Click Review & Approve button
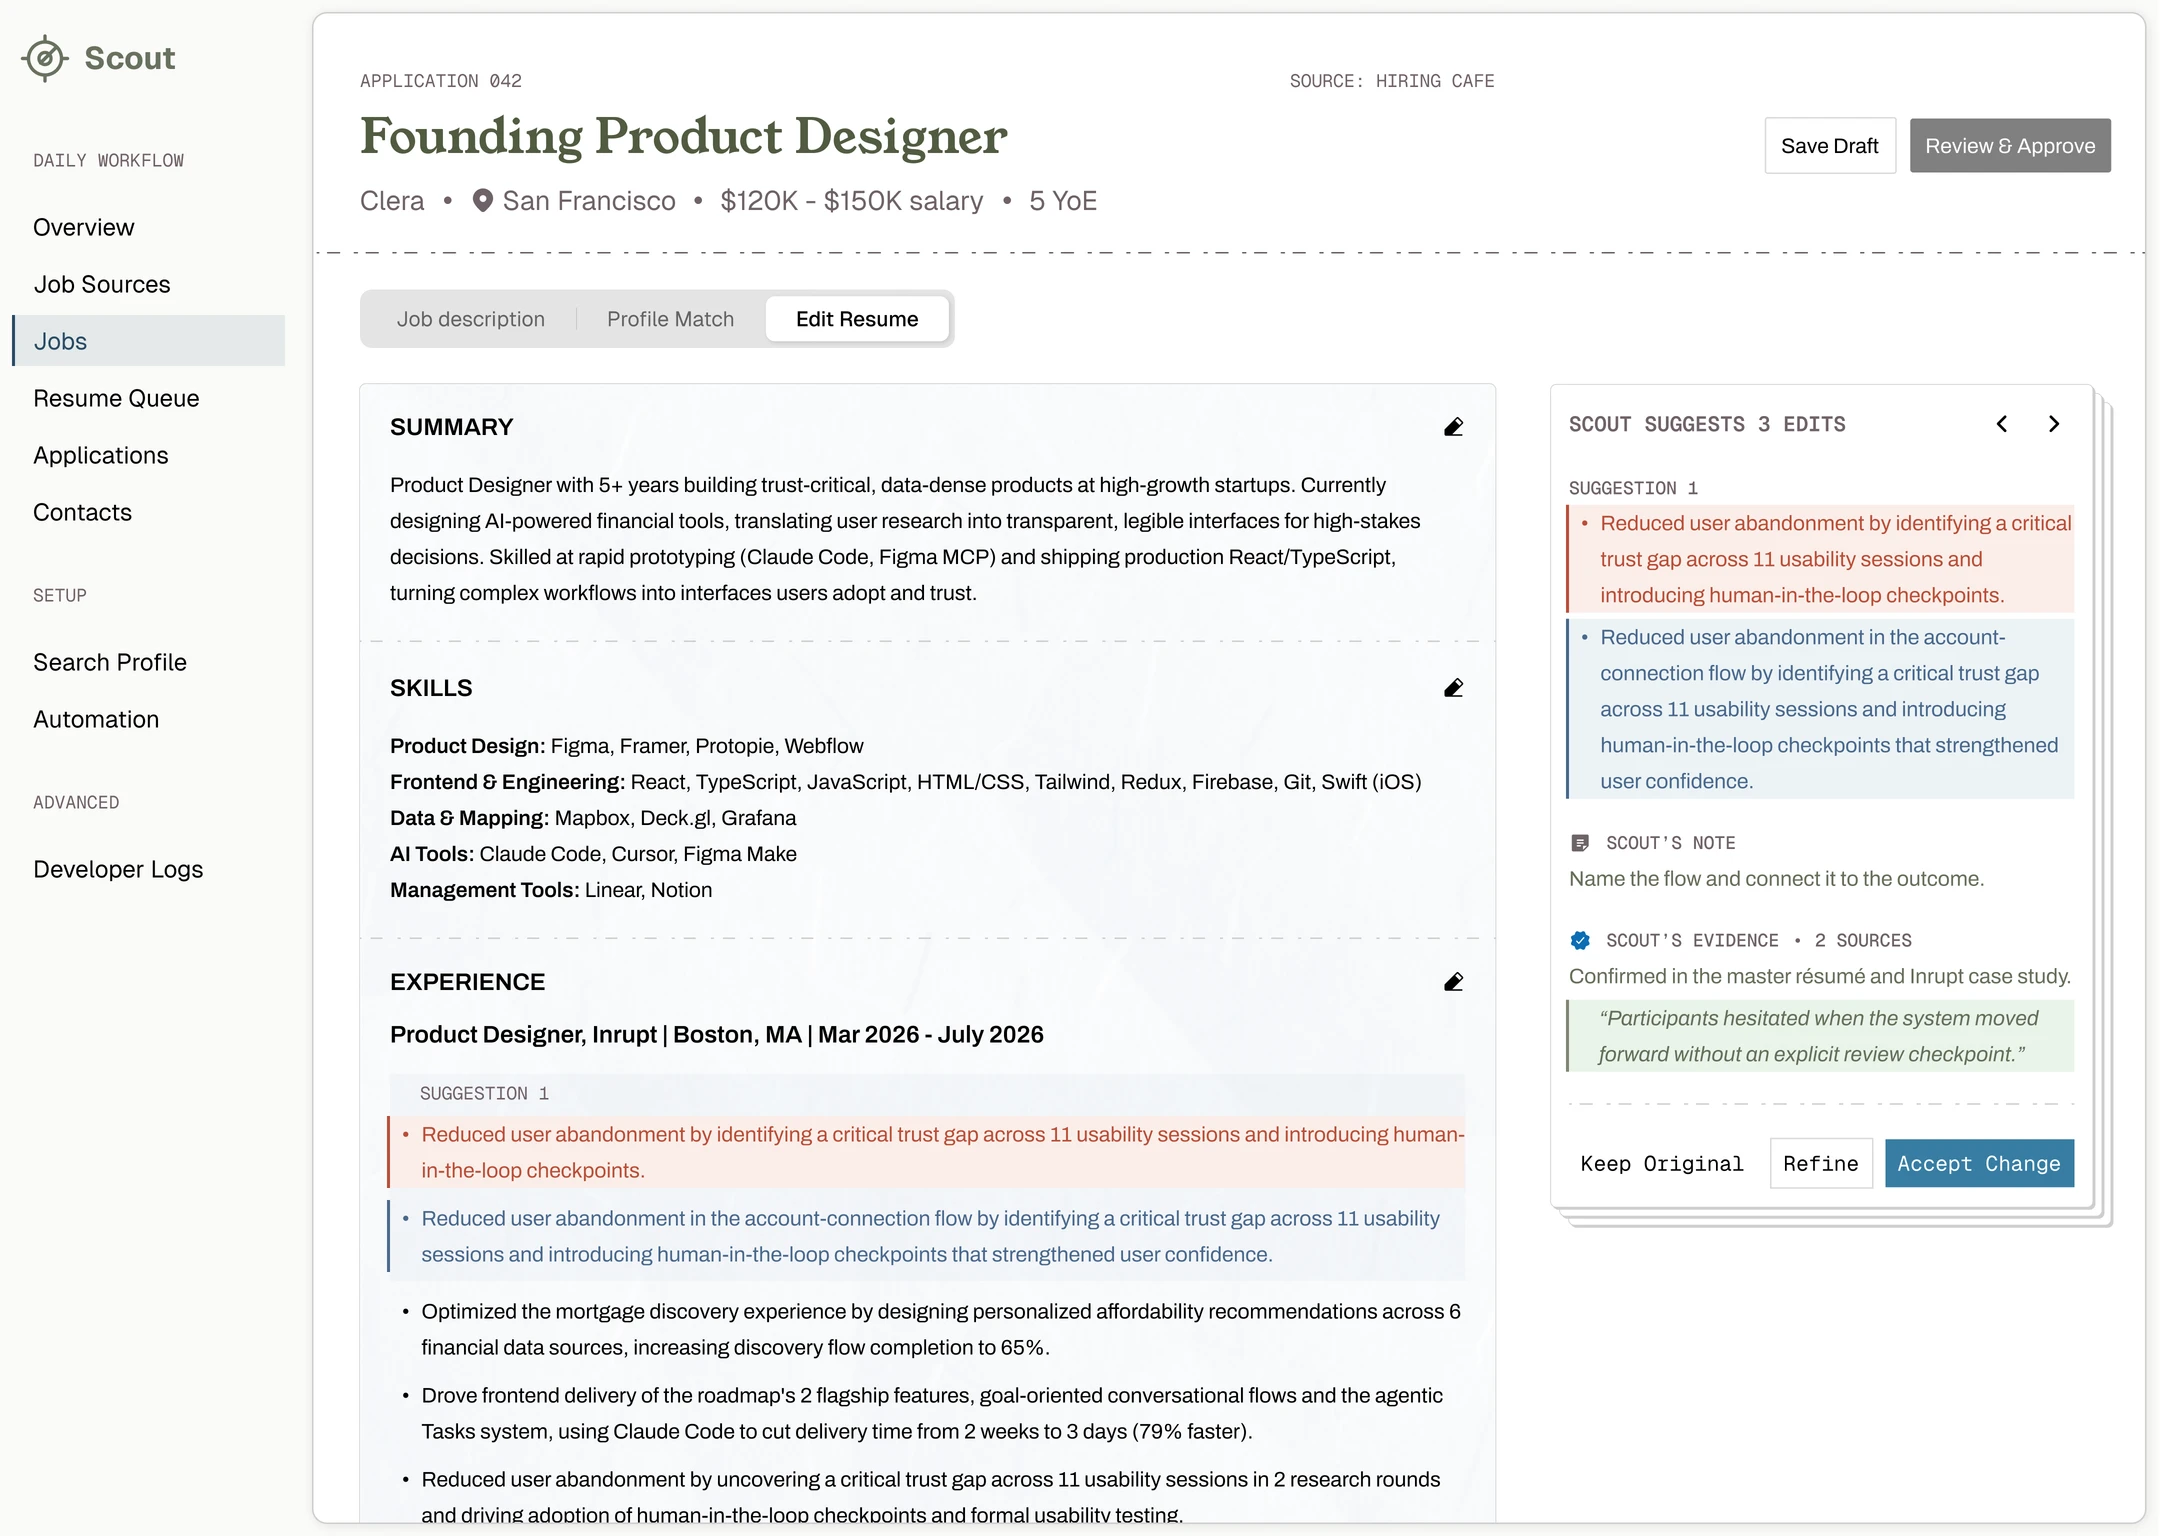The width and height of the screenshot is (2160, 1536). pyautogui.click(x=2010, y=146)
